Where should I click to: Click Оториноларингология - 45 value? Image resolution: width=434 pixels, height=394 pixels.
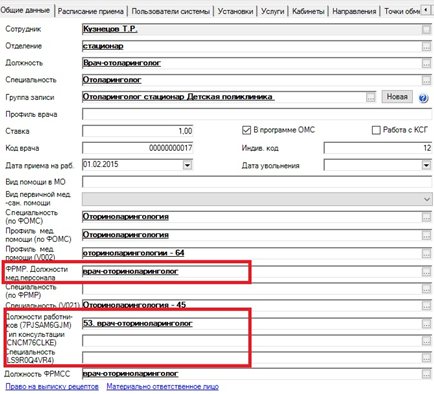point(134,305)
